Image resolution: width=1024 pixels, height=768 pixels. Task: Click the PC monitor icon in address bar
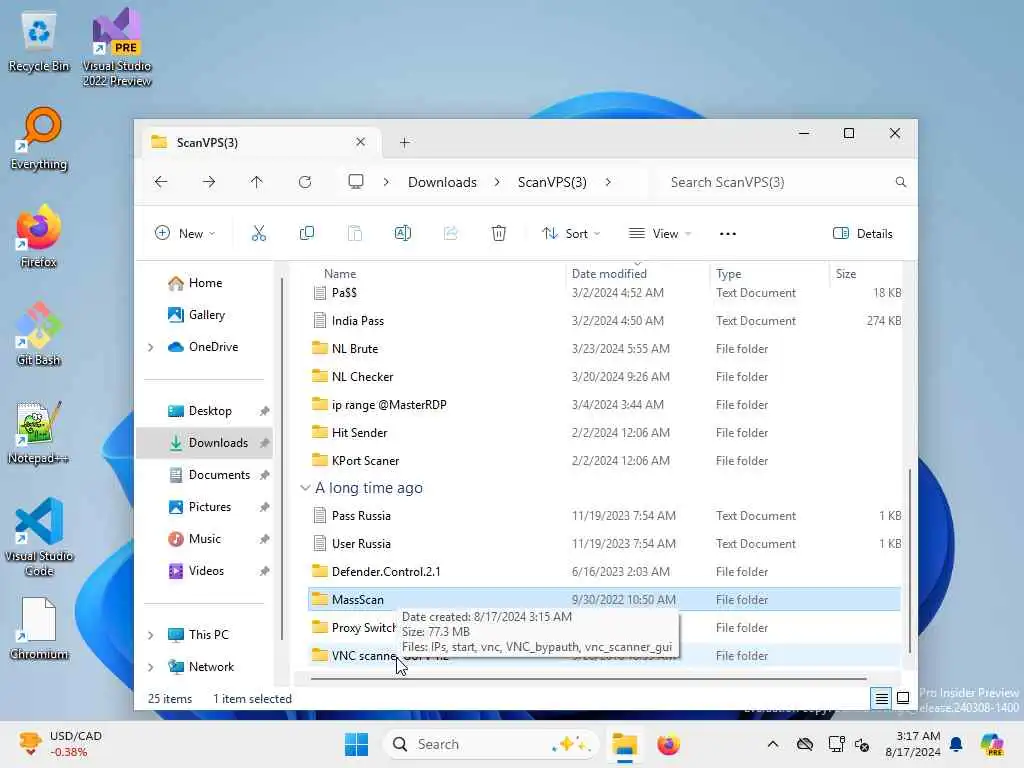point(356,182)
